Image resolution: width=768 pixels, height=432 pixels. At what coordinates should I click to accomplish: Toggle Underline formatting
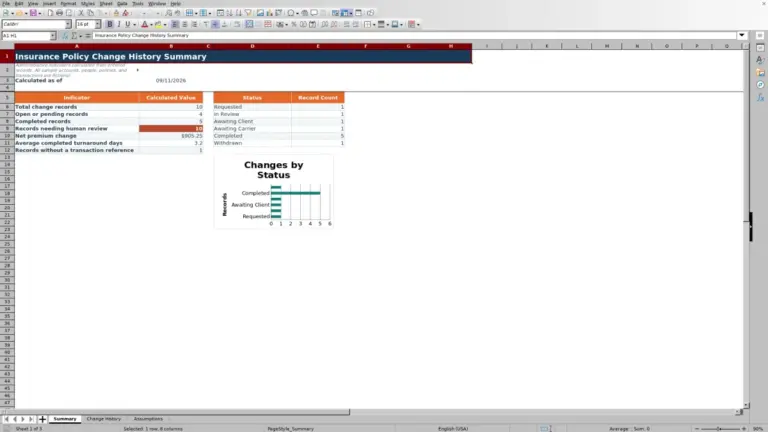(128, 24)
